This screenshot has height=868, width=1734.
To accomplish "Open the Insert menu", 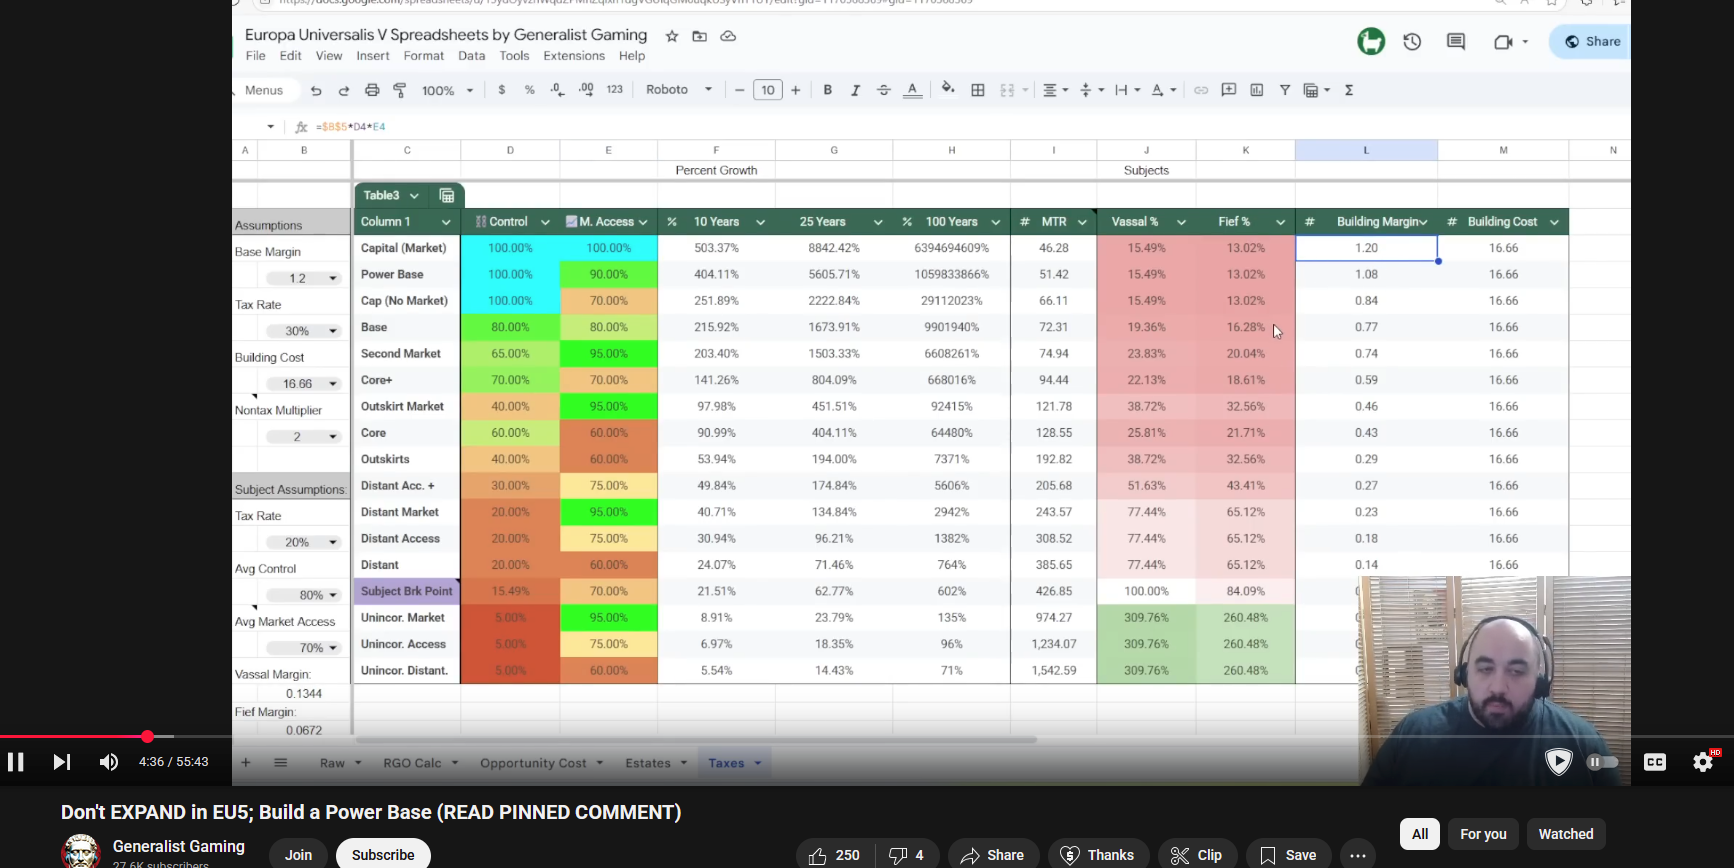I will [373, 56].
